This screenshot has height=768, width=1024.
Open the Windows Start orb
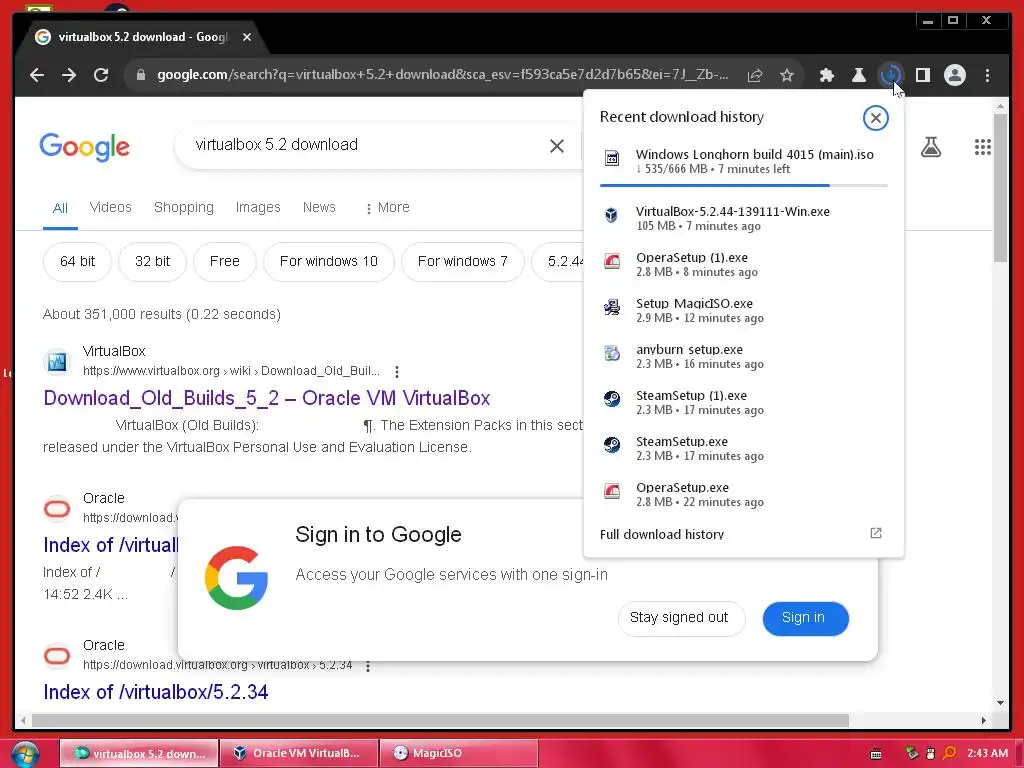pos(25,754)
